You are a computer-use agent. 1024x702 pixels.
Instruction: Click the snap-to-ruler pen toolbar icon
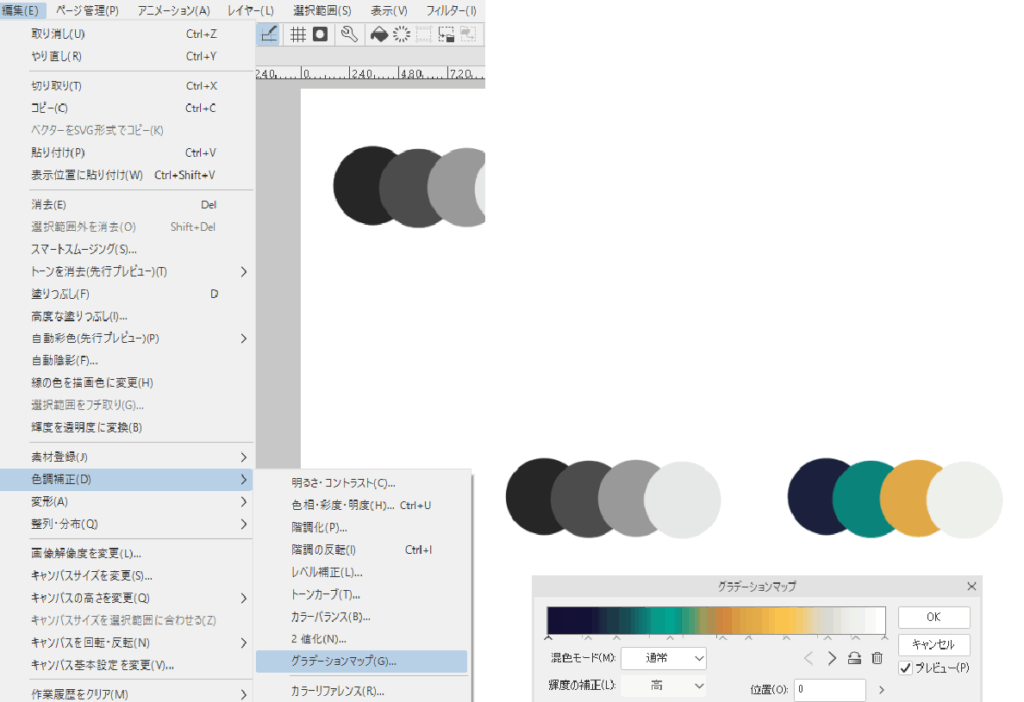click(x=268, y=34)
